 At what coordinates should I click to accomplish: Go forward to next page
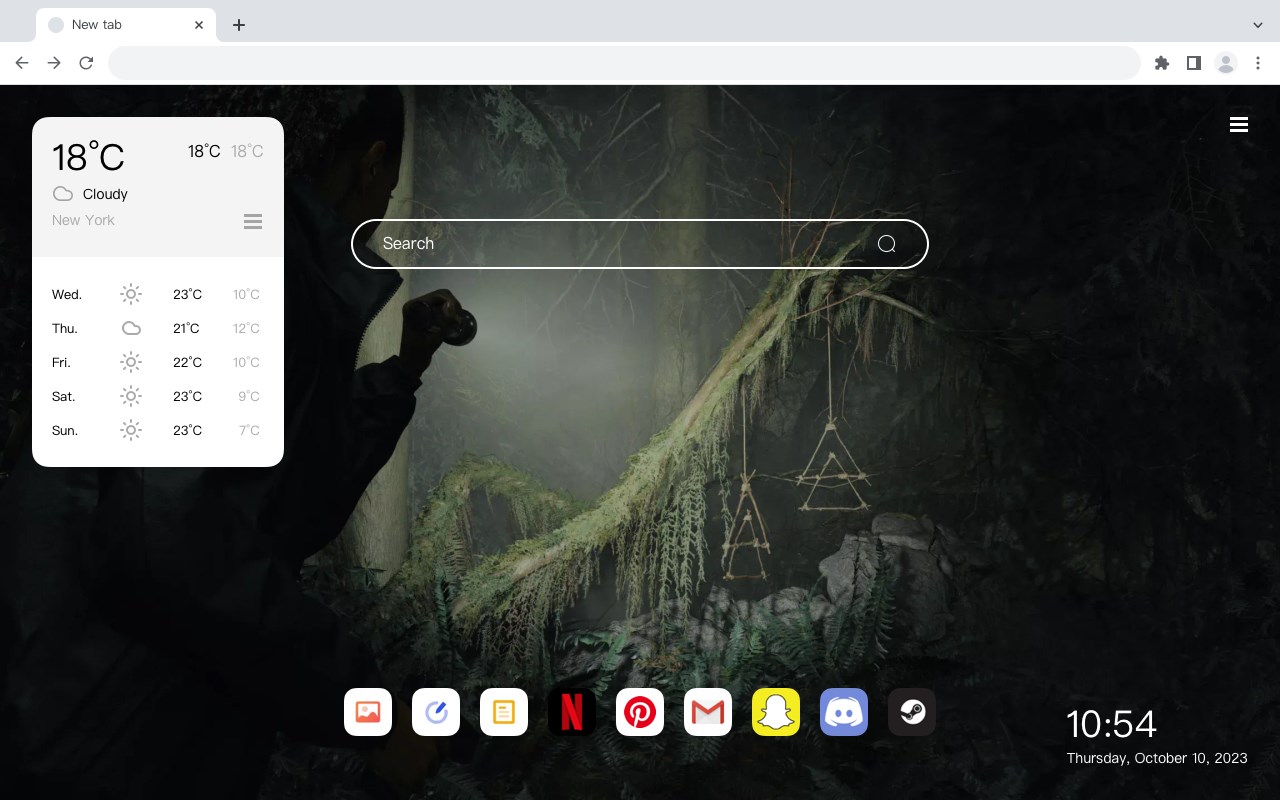point(54,63)
